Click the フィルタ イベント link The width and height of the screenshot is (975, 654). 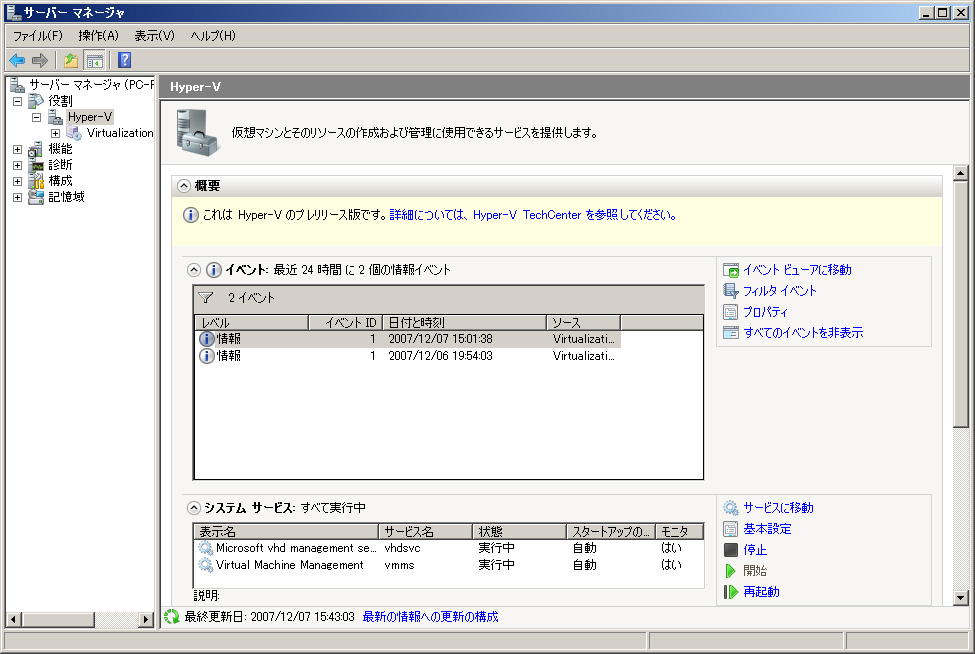pyautogui.click(x=780, y=291)
